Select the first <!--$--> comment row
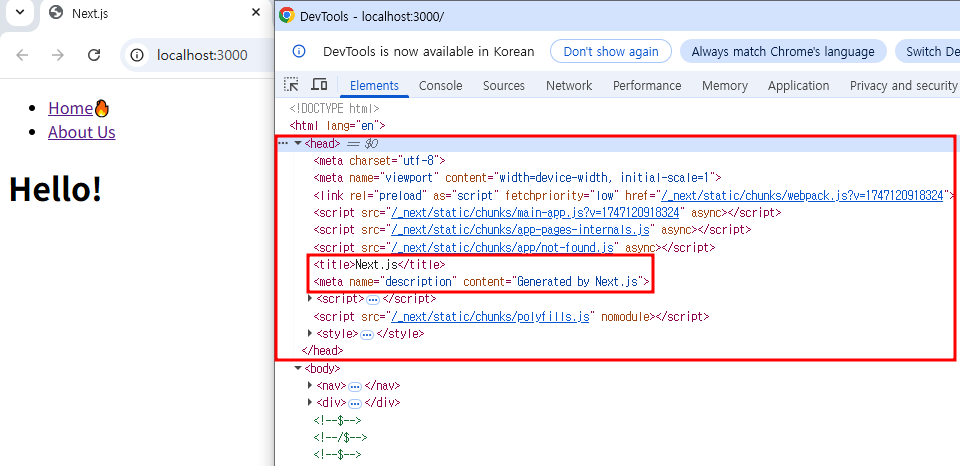The height and width of the screenshot is (466, 960). pos(337,421)
